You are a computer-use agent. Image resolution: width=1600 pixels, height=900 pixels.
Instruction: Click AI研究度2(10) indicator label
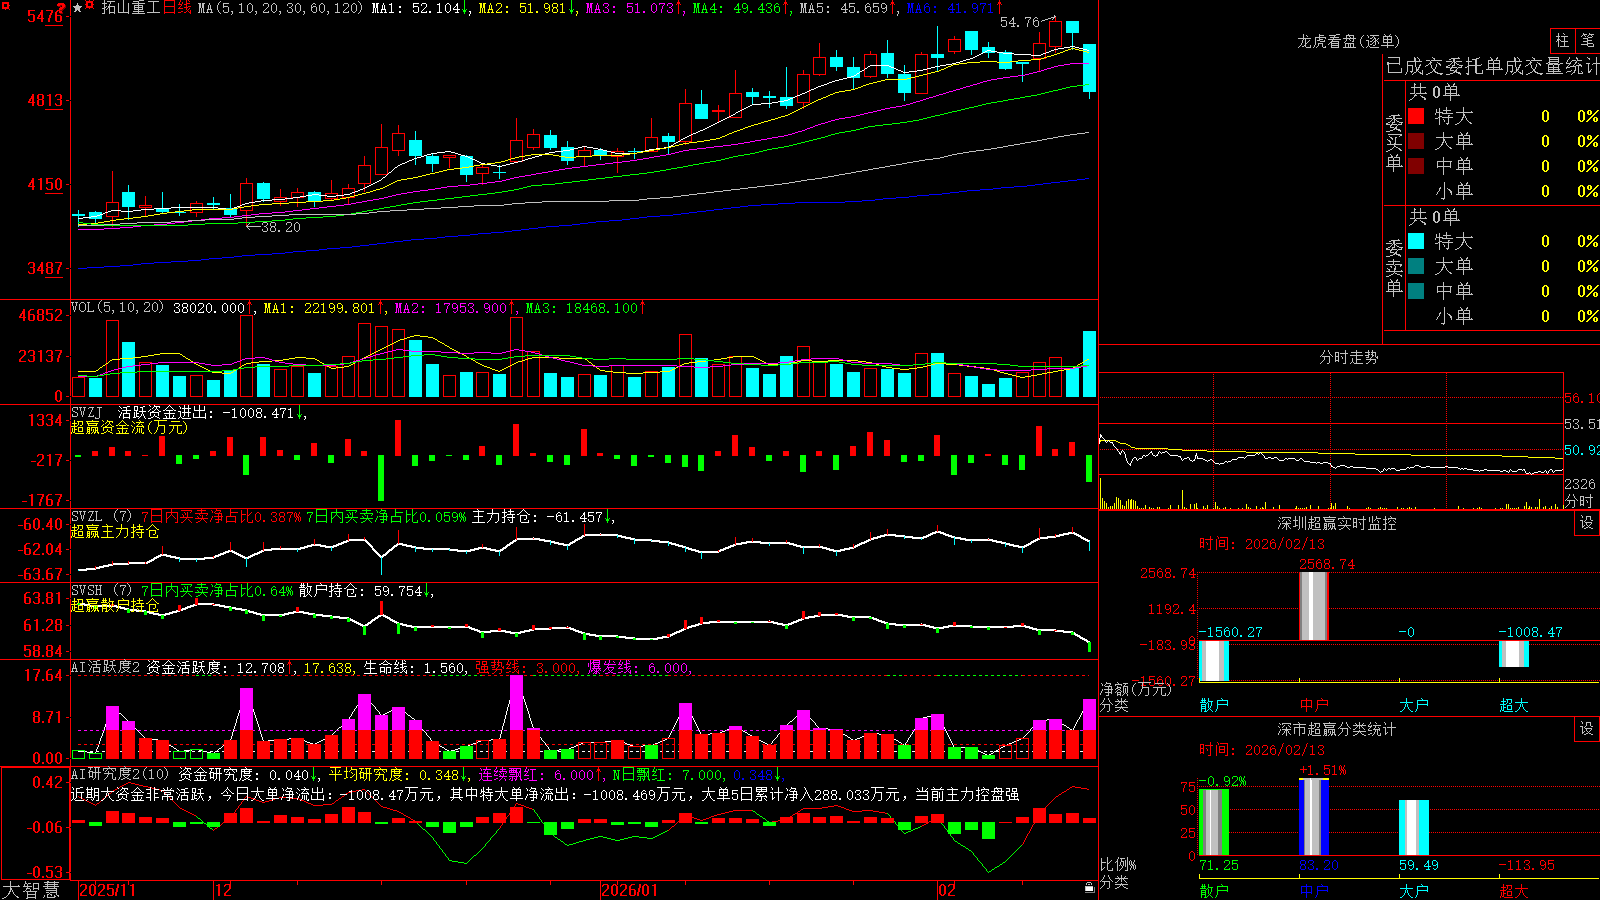pos(120,774)
